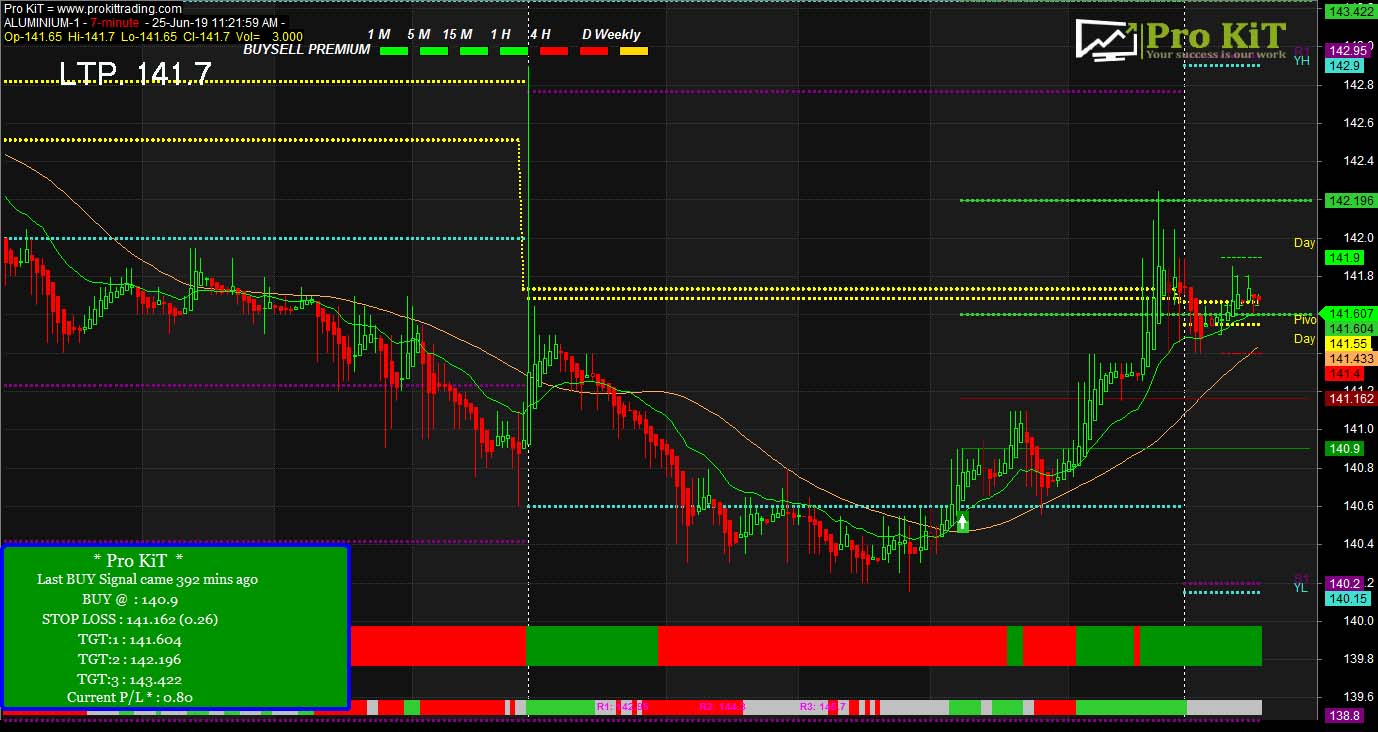Click the 4 H red signal indicator

tap(554, 50)
